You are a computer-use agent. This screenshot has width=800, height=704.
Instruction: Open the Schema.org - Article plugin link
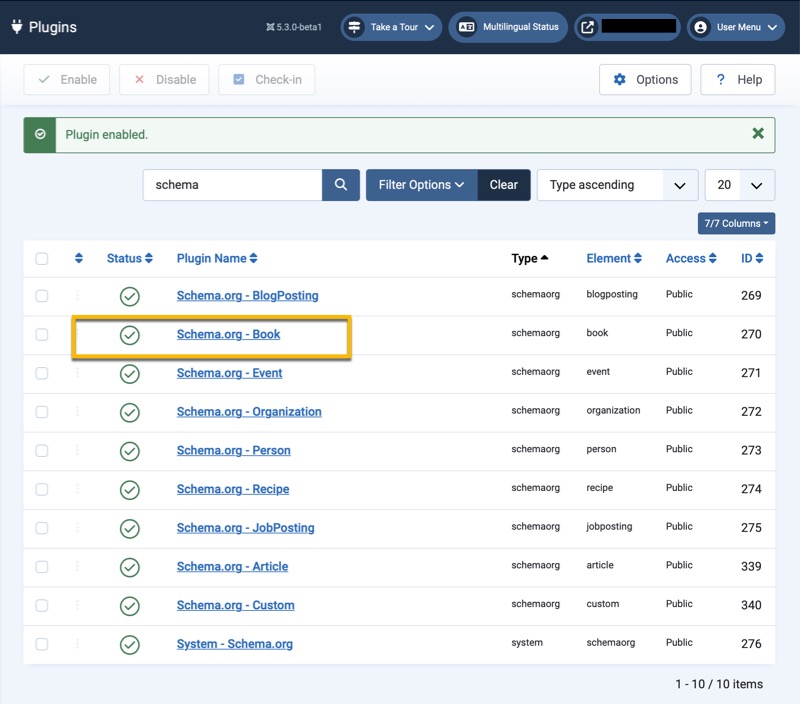[x=232, y=567]
